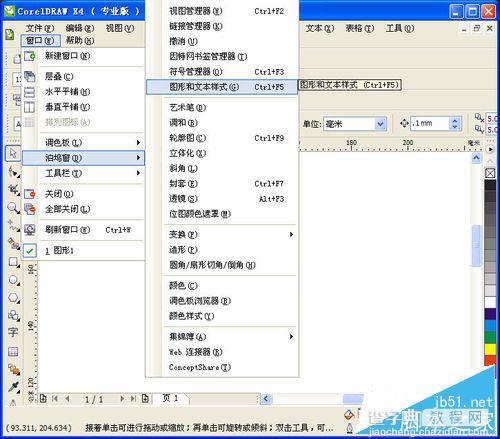The height and width of the screenshot is (439, 500).
Task: Toggle the checked 图形1 window entry
Action: coord(83,250)
